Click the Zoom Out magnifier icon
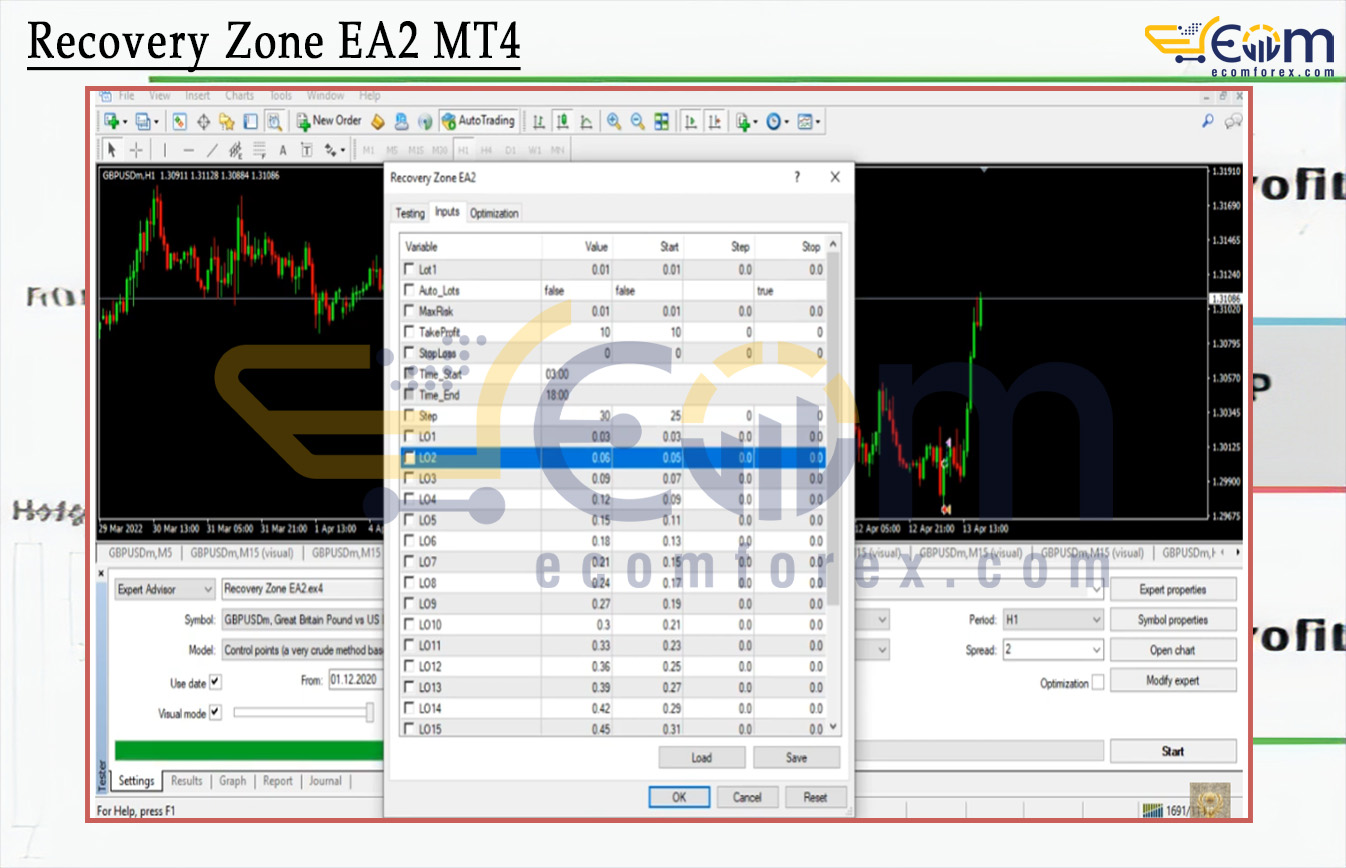 [x=637, y=121]
